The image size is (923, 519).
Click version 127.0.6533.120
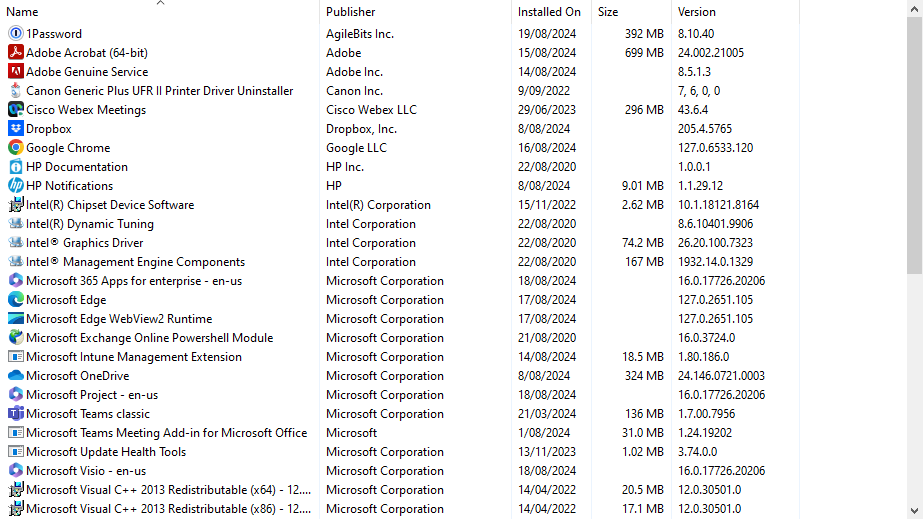point(715,148)
